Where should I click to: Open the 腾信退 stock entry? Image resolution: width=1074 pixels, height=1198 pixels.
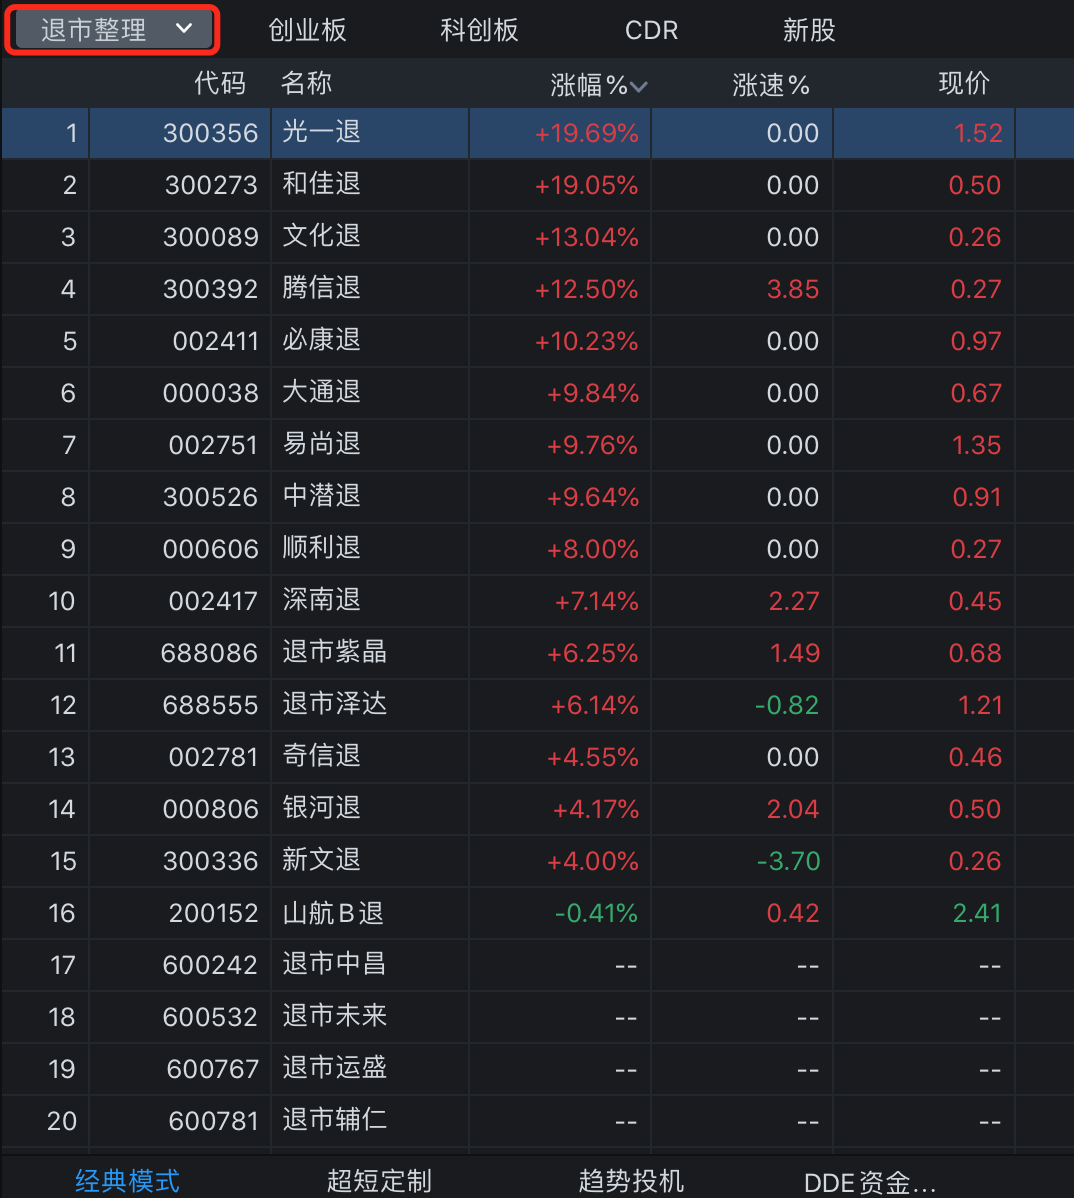coord(321,288)
